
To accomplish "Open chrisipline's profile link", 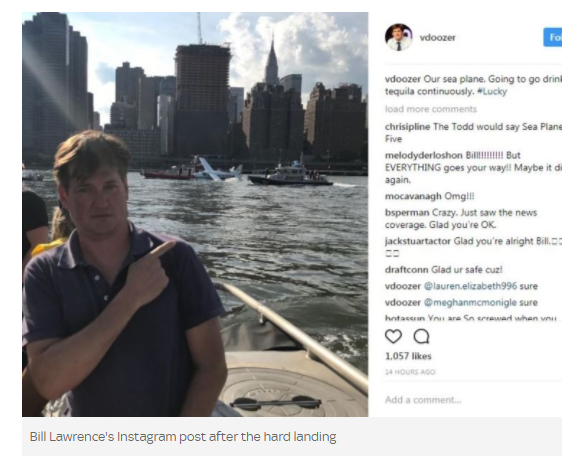I will click(x=407, y=127).
